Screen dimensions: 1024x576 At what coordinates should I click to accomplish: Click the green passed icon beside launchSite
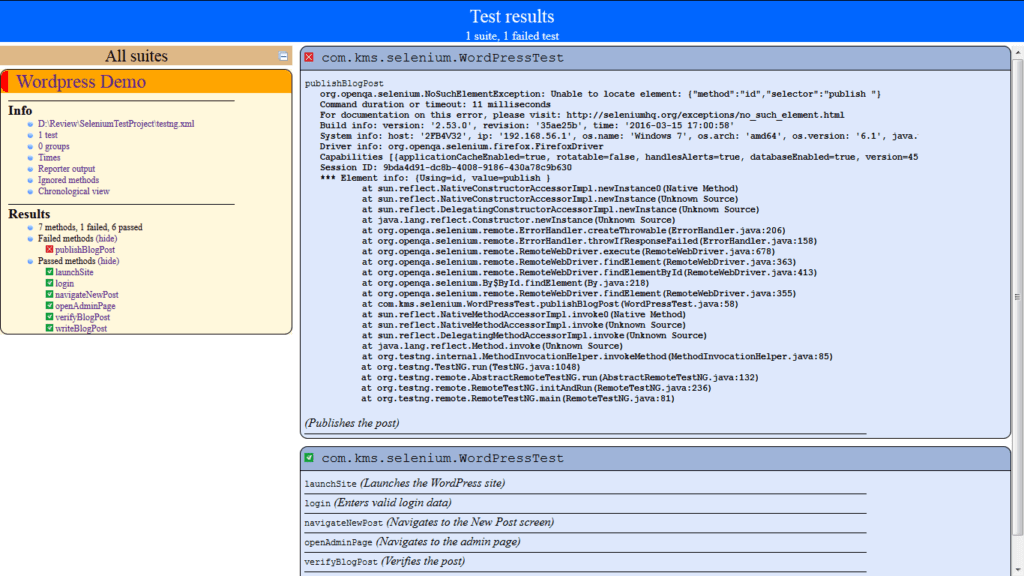coord(49,272)
